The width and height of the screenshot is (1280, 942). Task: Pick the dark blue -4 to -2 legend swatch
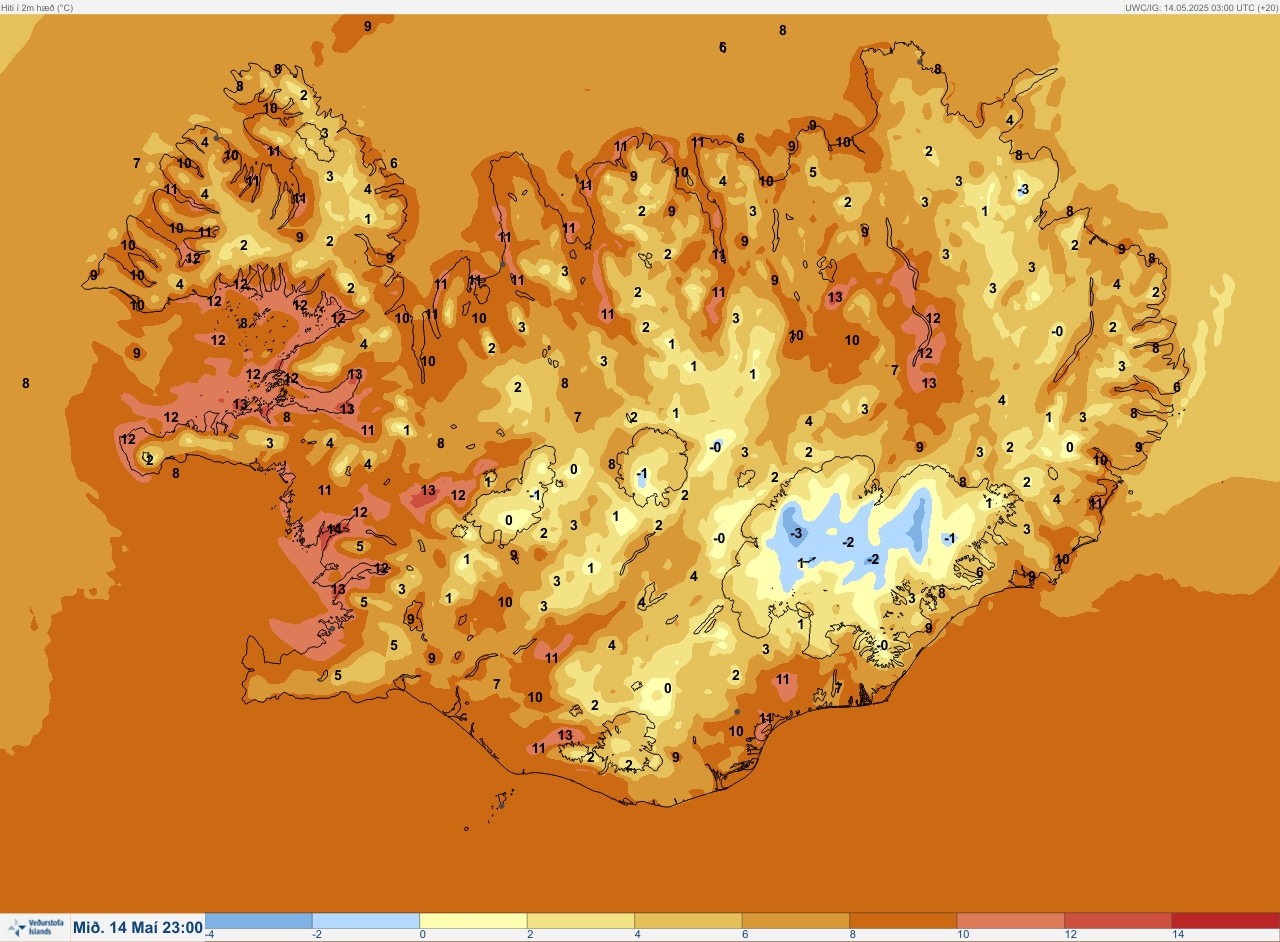[258, 921]
